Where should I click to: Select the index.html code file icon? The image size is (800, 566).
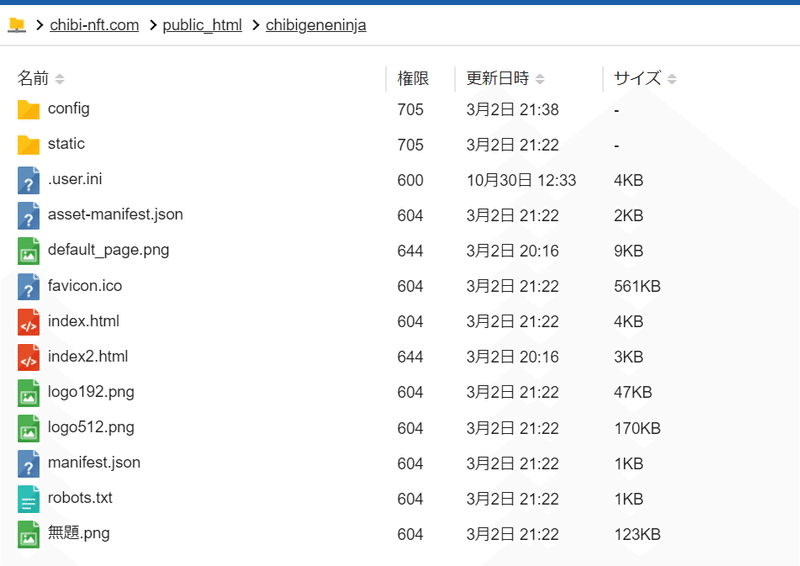[x=29, y=322]
